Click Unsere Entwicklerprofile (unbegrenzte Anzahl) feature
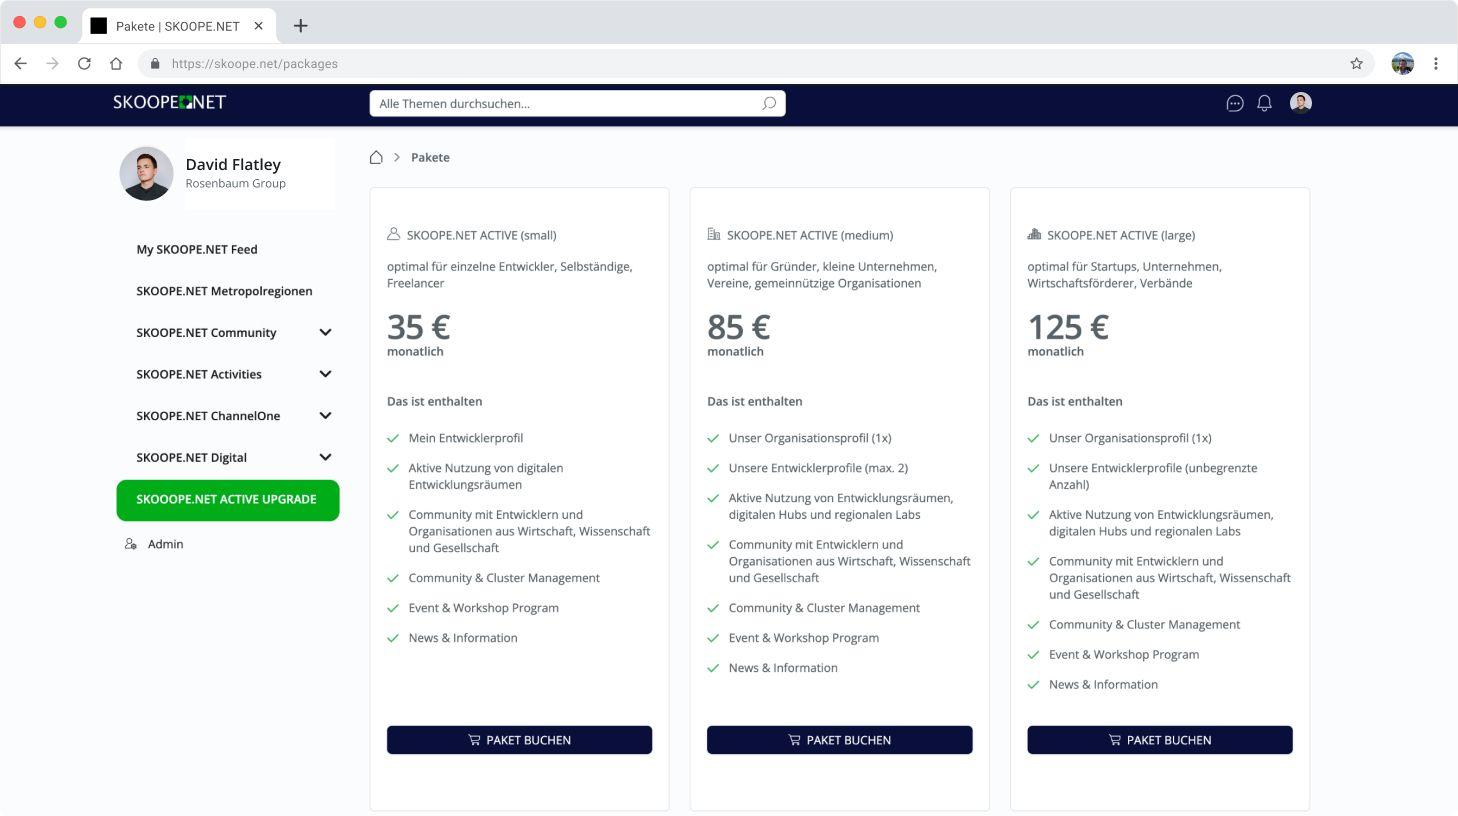The height and width of the screenshot is (816, 1458). click(1153, 476)
